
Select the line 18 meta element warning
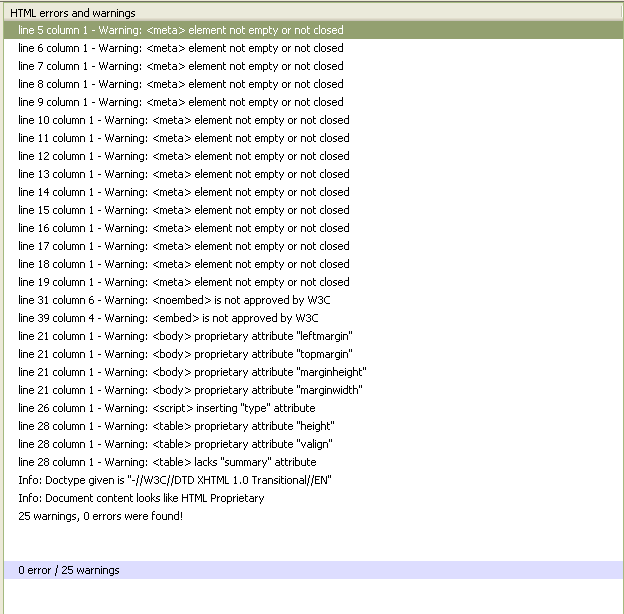click(313, 264)
